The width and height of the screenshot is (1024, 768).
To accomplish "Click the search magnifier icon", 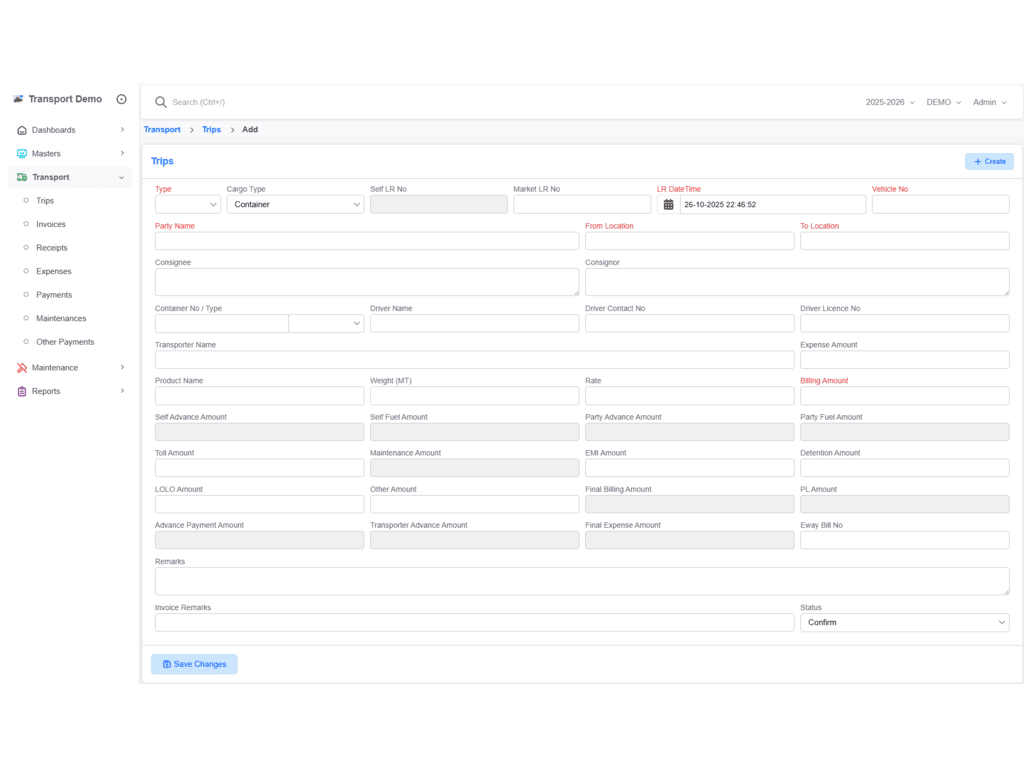I will point(161,102).
